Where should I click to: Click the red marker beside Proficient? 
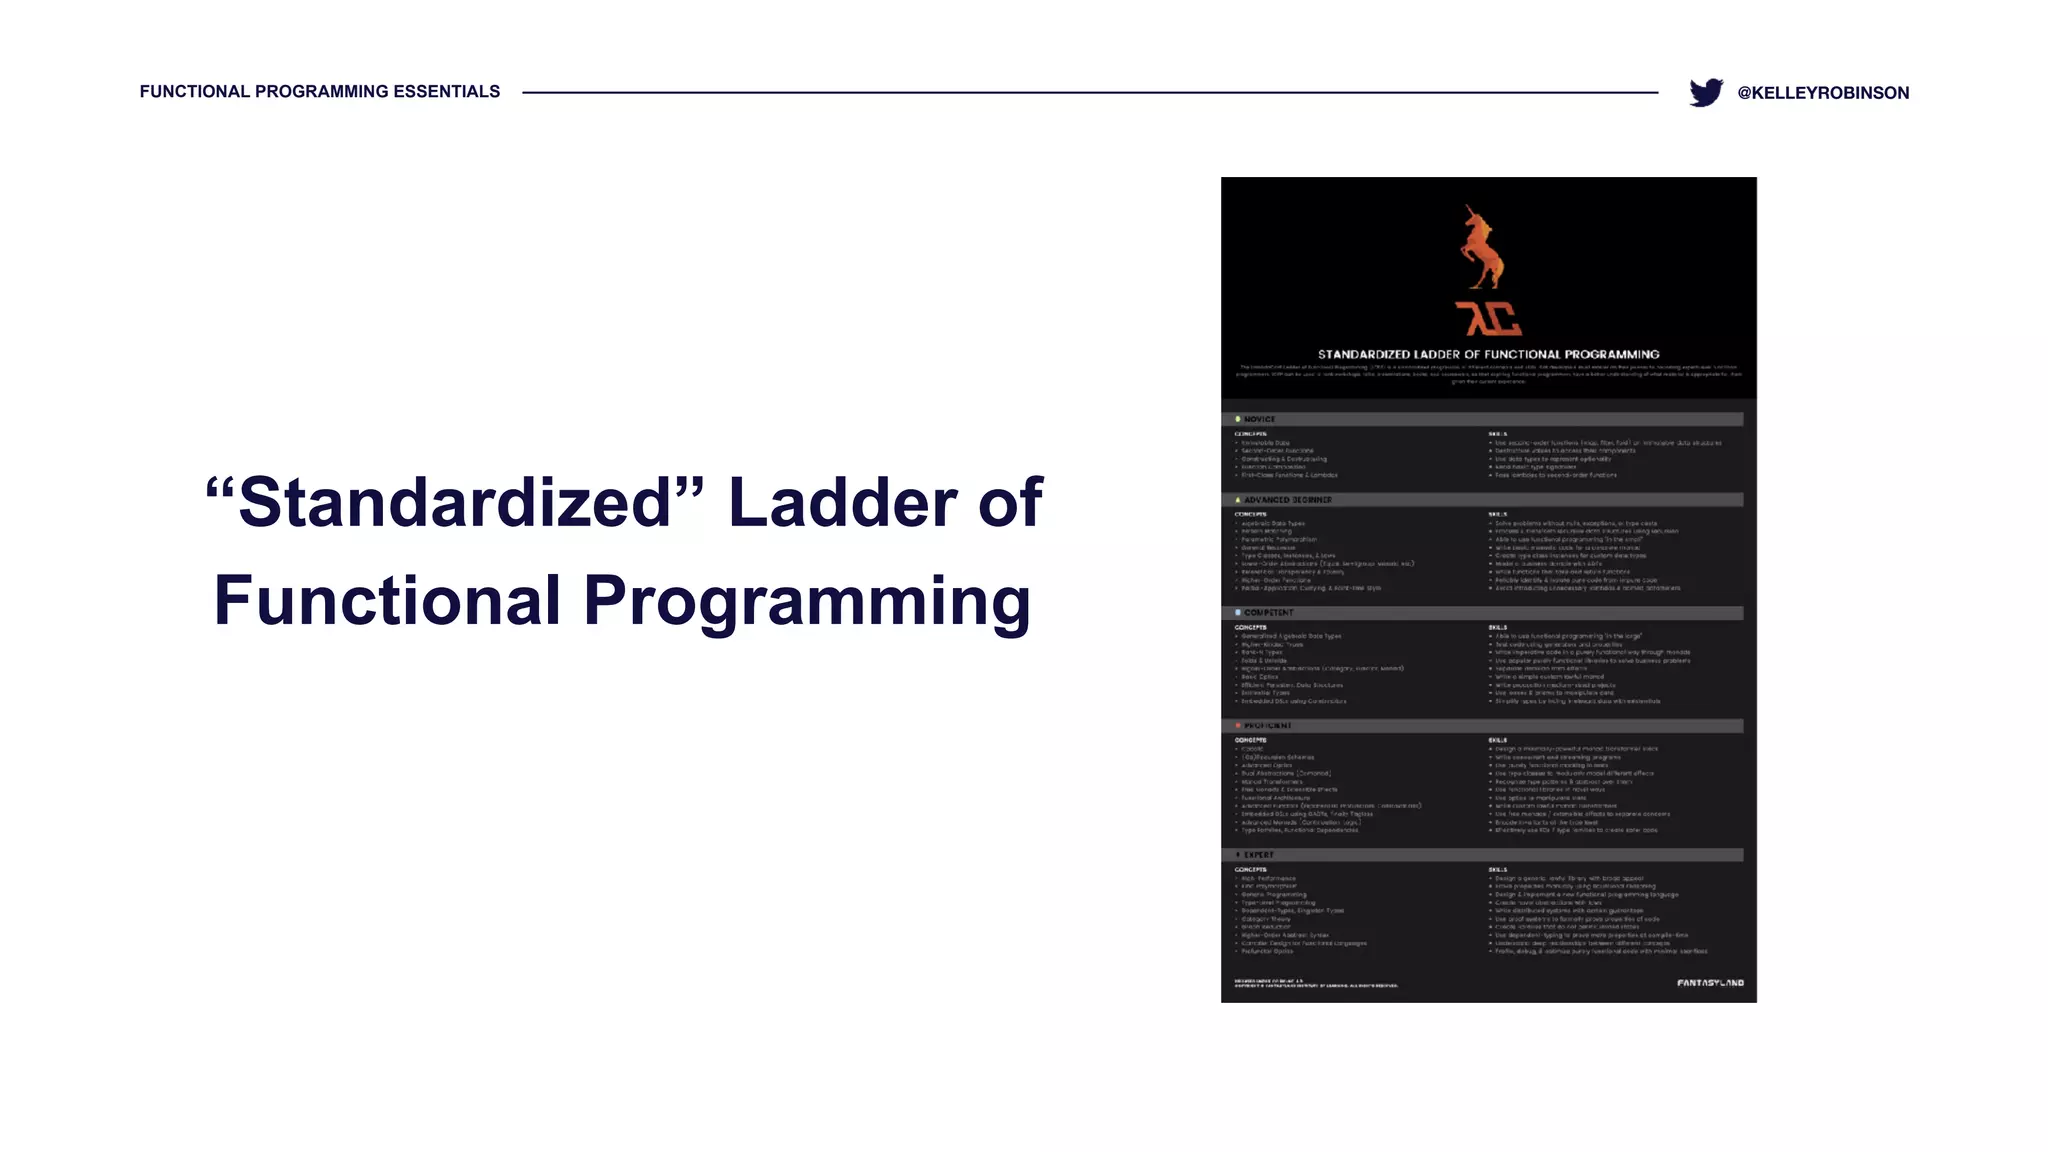(1238, 725)
